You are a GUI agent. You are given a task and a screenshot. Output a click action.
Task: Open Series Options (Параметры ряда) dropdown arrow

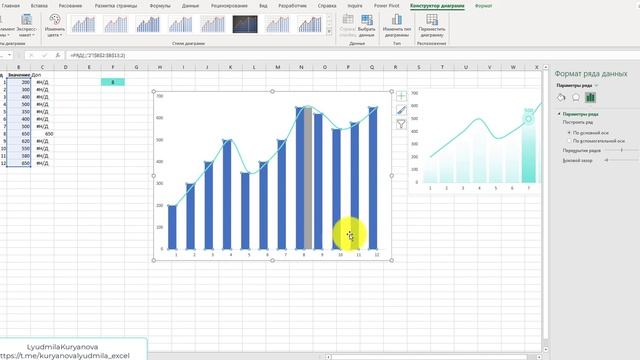pos(596,86)
